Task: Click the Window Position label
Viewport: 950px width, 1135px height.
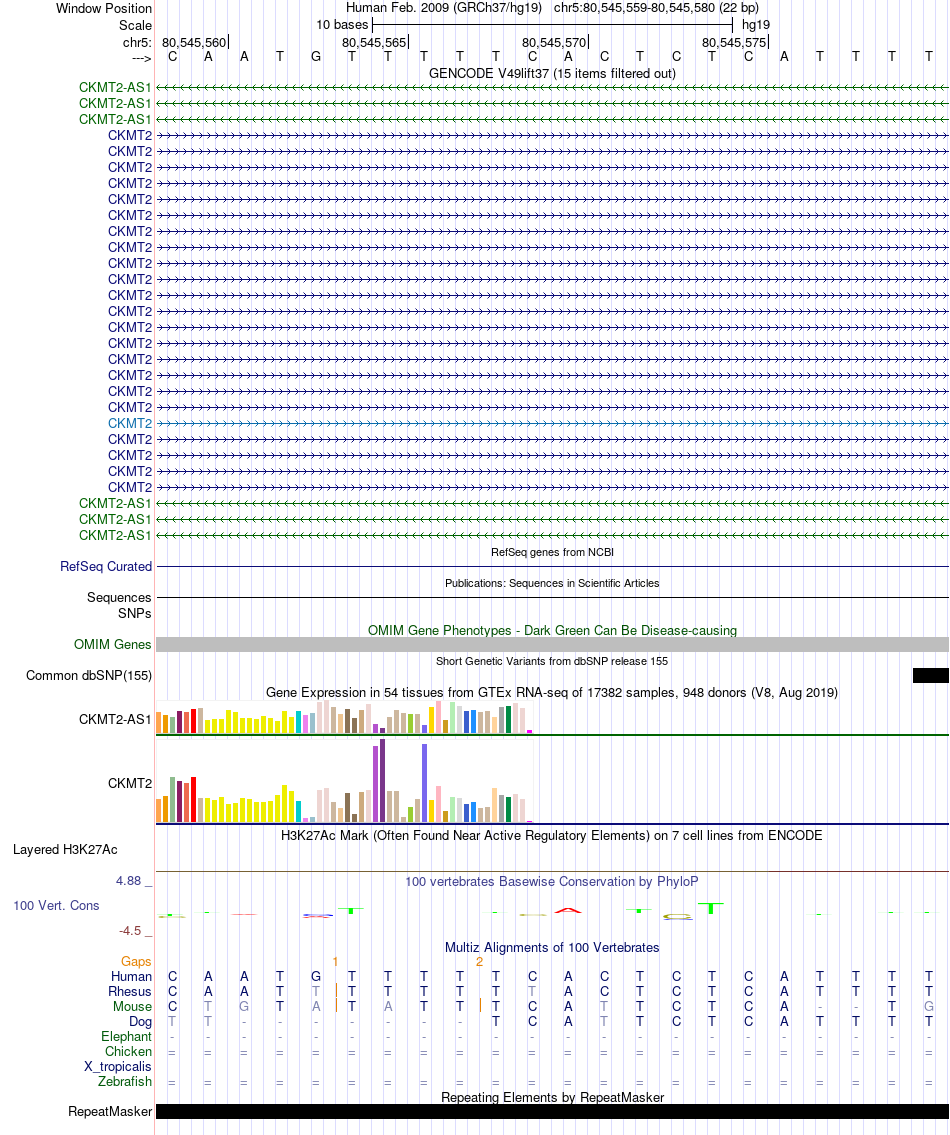Action: click(104, 9)
